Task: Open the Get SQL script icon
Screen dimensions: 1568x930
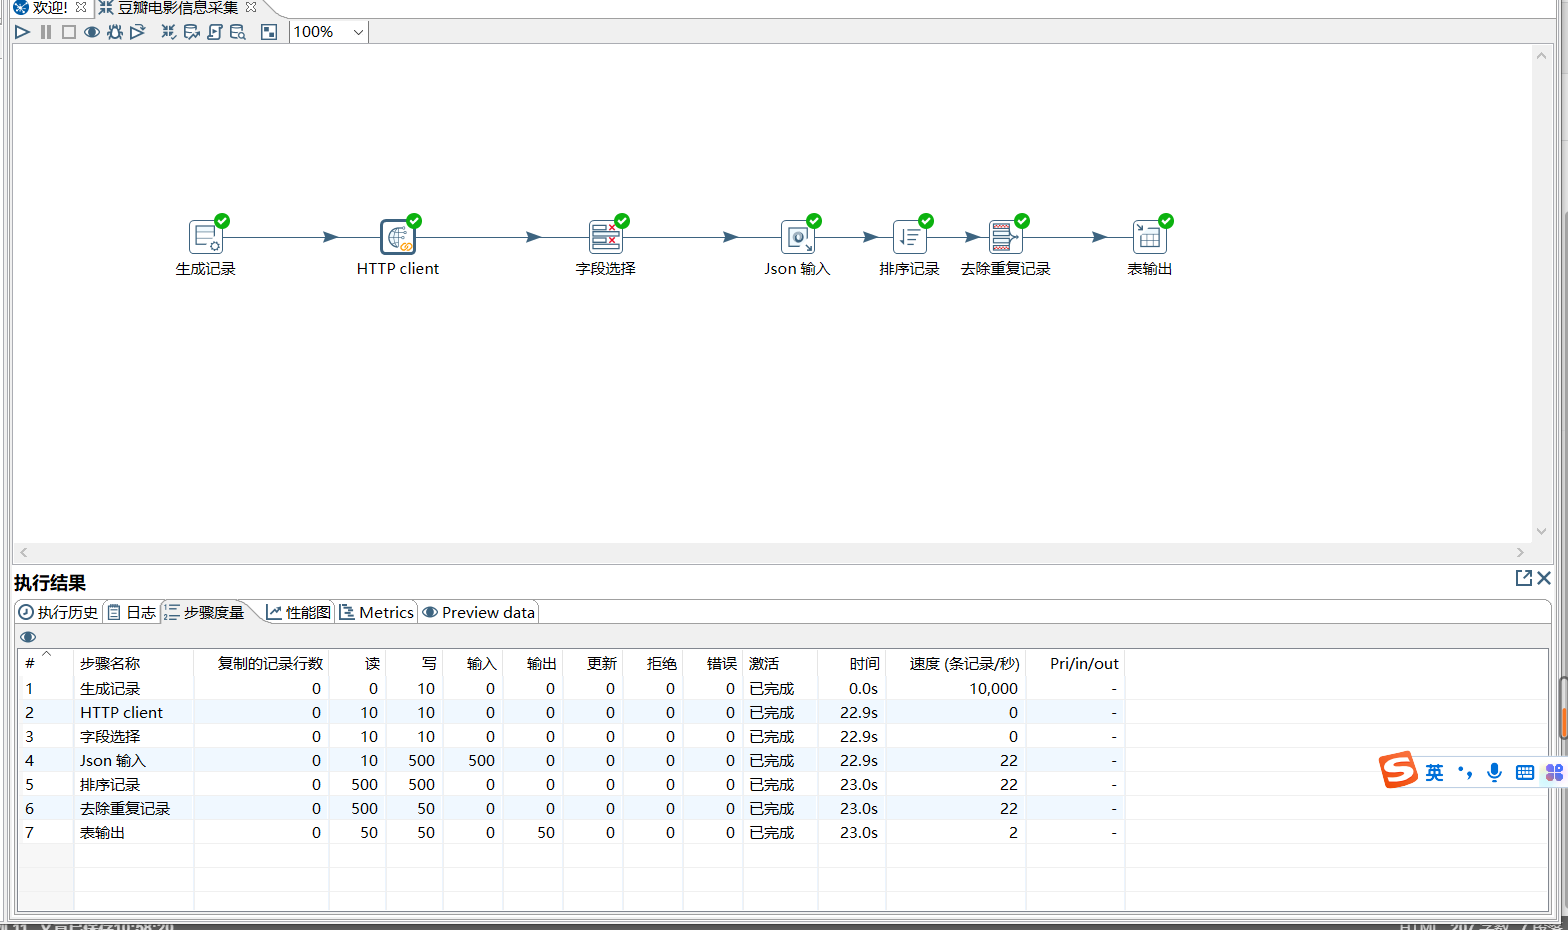Action: [x=215, y=32]
